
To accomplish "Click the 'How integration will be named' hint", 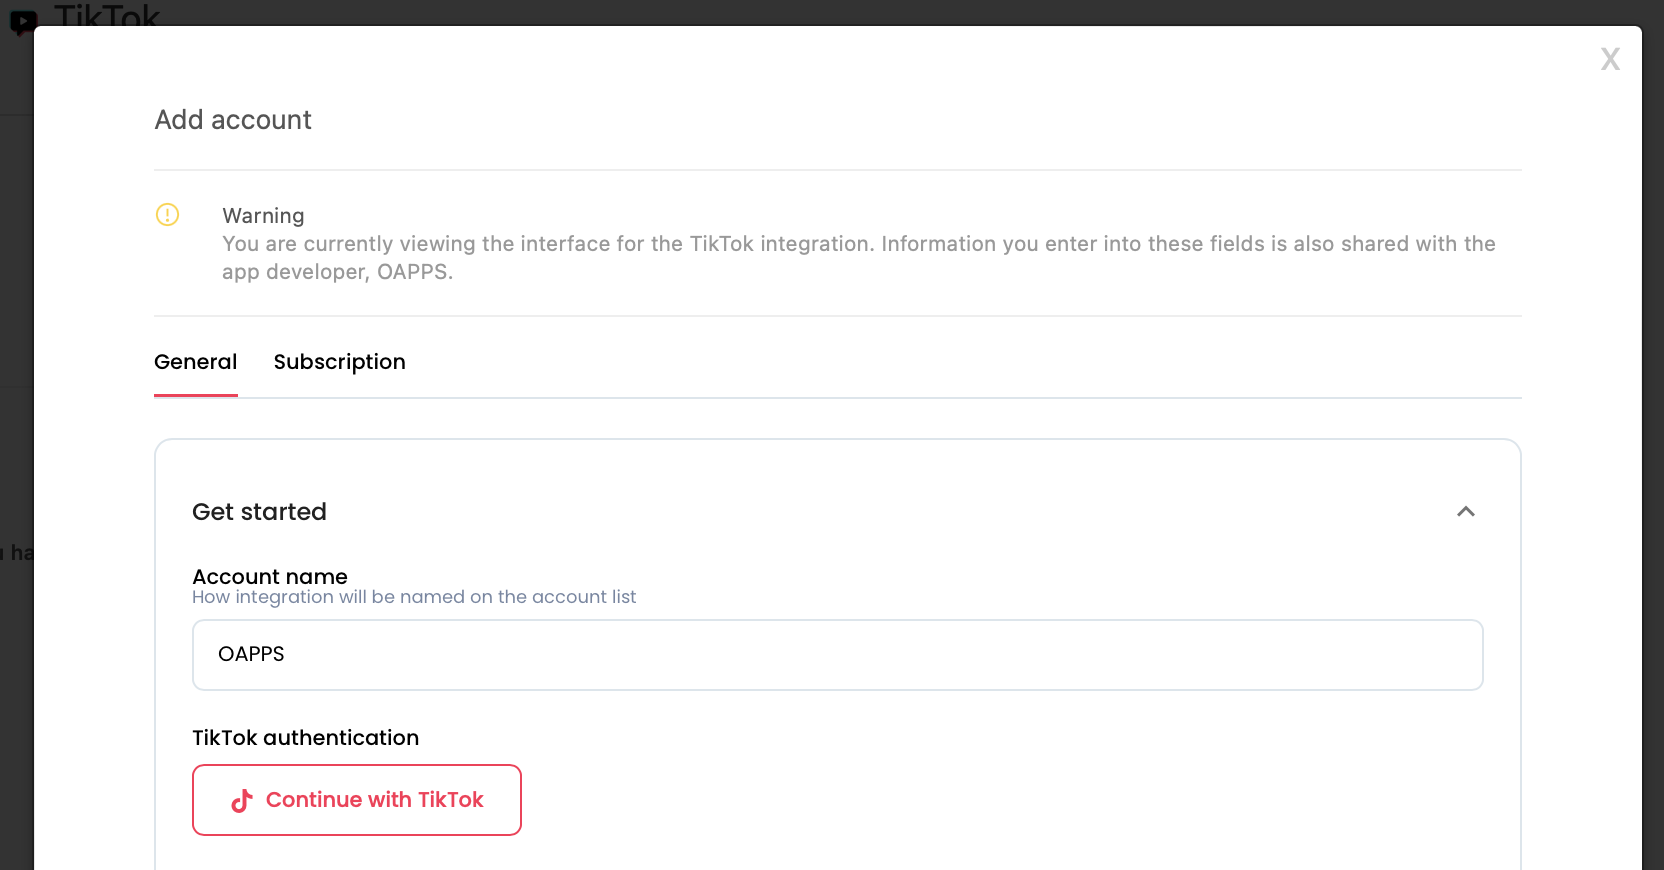I will click(414, 597).
